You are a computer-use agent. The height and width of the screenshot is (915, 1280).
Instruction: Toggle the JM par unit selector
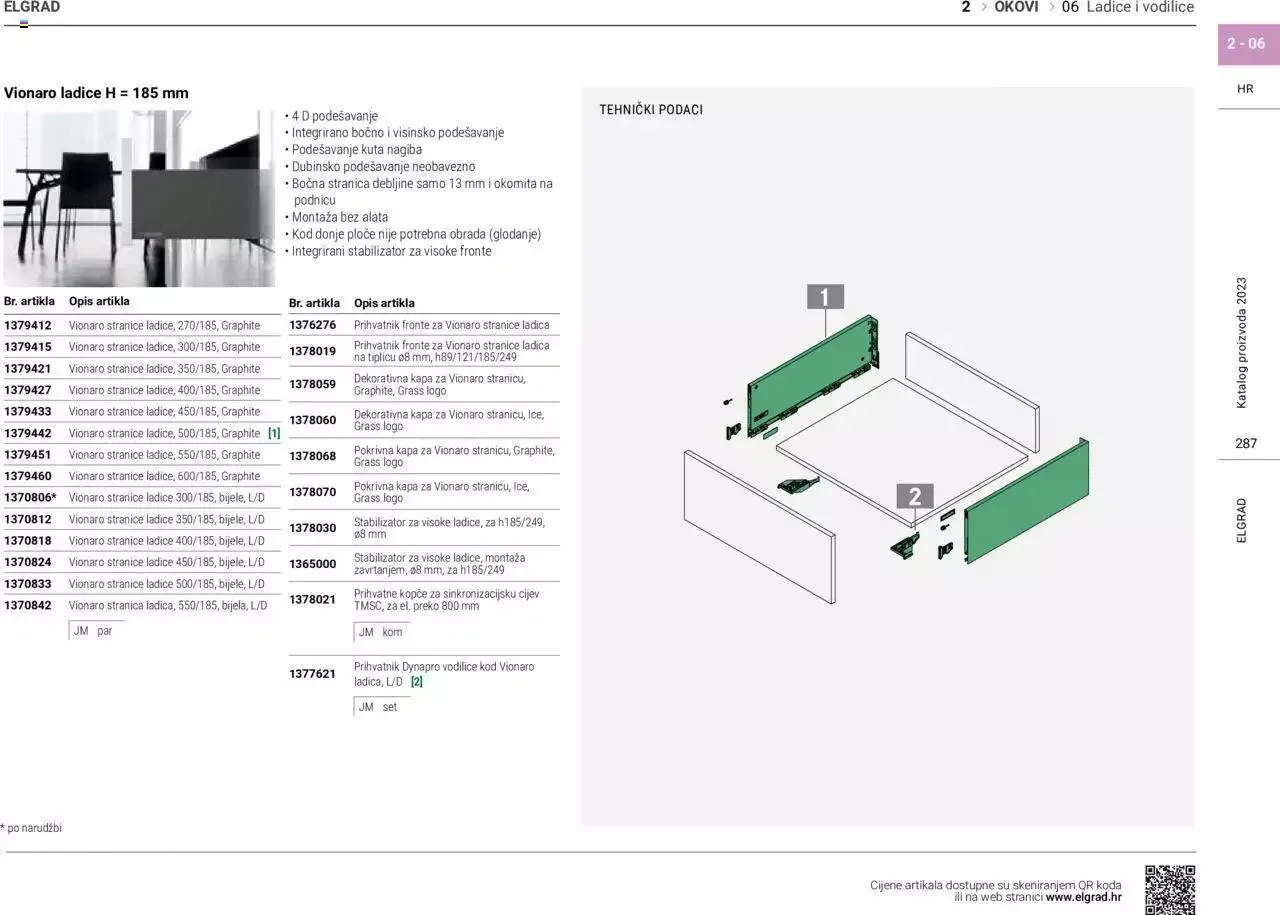(93, 630)
